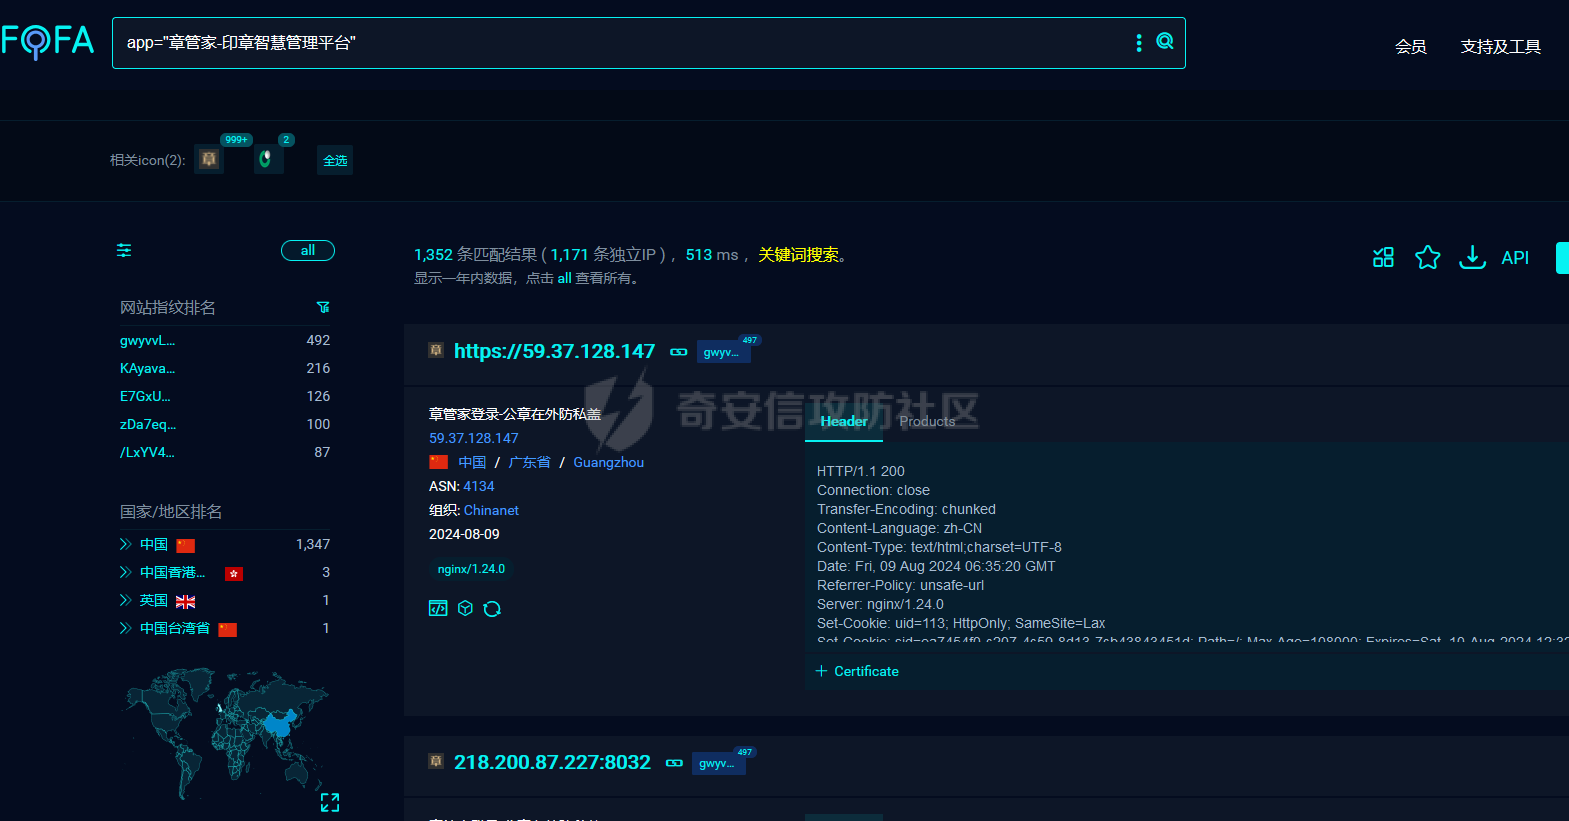Image resolution: width=1569 pixels, height=821 pixels.
Task: Click the download results icon
Action: [x=1472, y=257]
